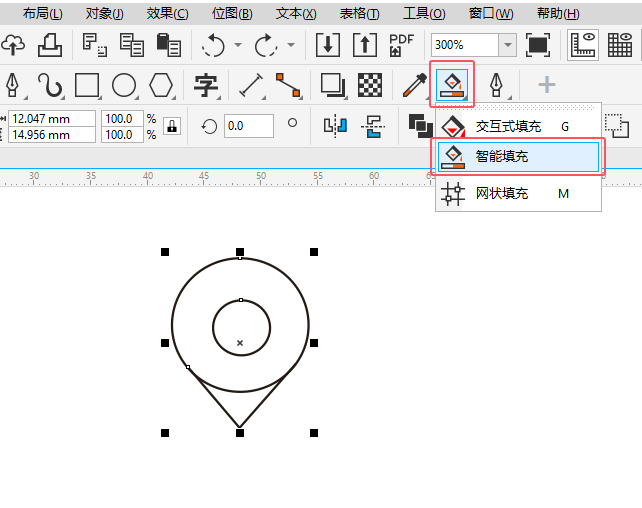The height and width of the screenshot is (508, 642).
Task: Click the Publish to PDF icon
Action: coord(401,45)
